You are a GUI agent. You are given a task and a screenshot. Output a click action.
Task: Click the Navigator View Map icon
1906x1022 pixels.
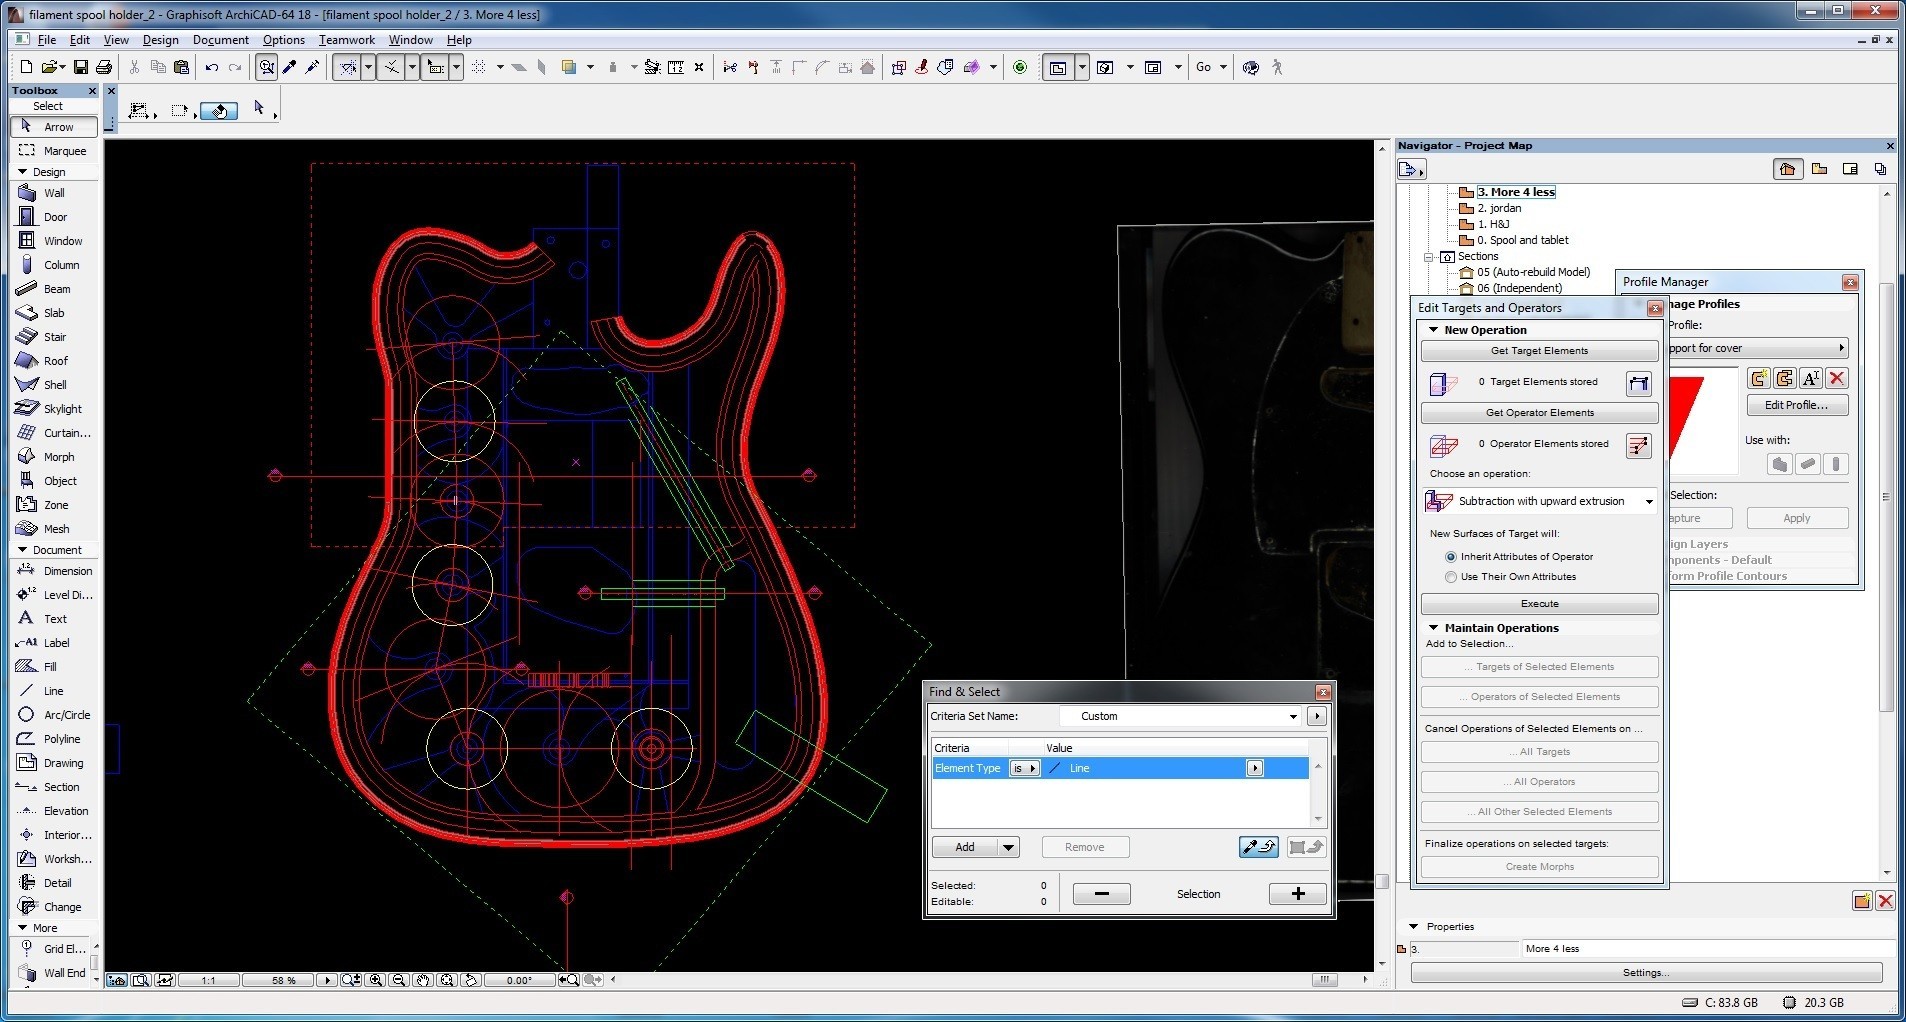tap(1819, 169)
